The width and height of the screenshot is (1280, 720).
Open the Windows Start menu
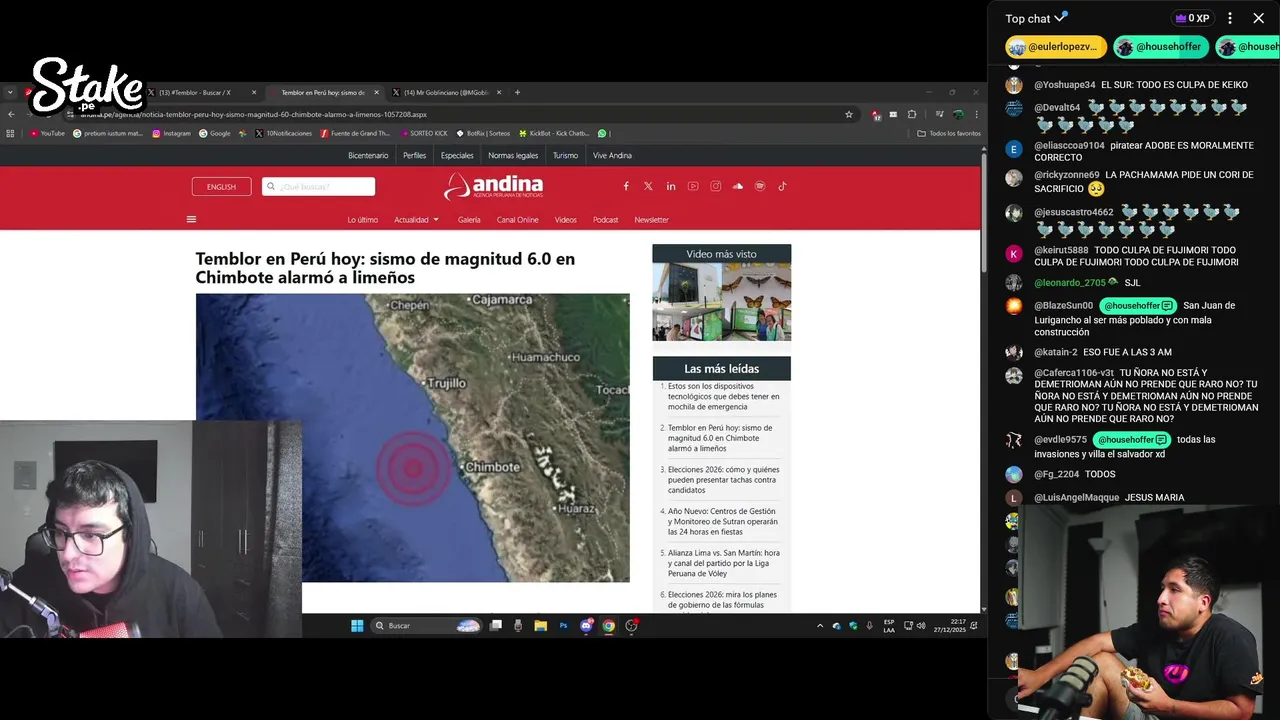[357, 626]
